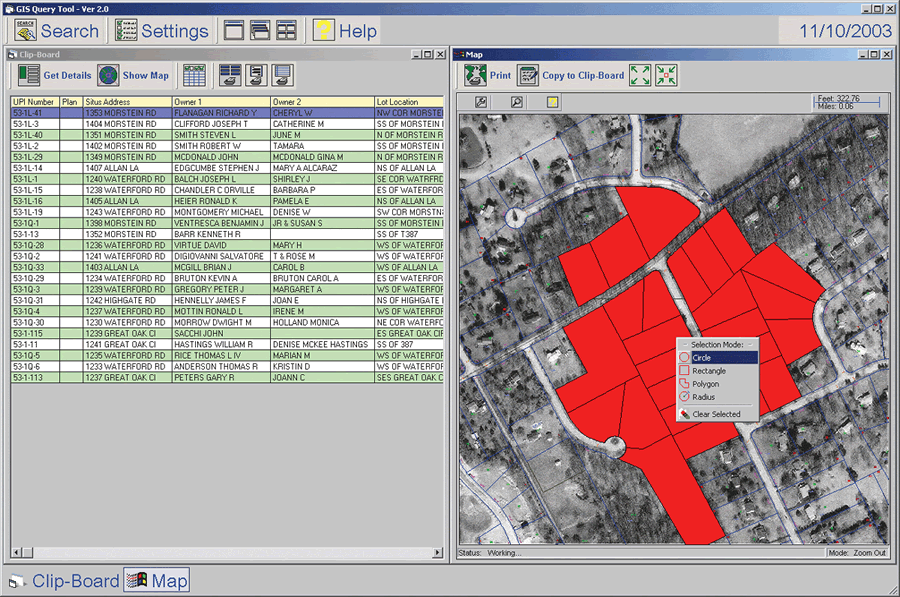900x597 pixels.
Task: Click the Lot Location column header
Action: tap(409, 102)
